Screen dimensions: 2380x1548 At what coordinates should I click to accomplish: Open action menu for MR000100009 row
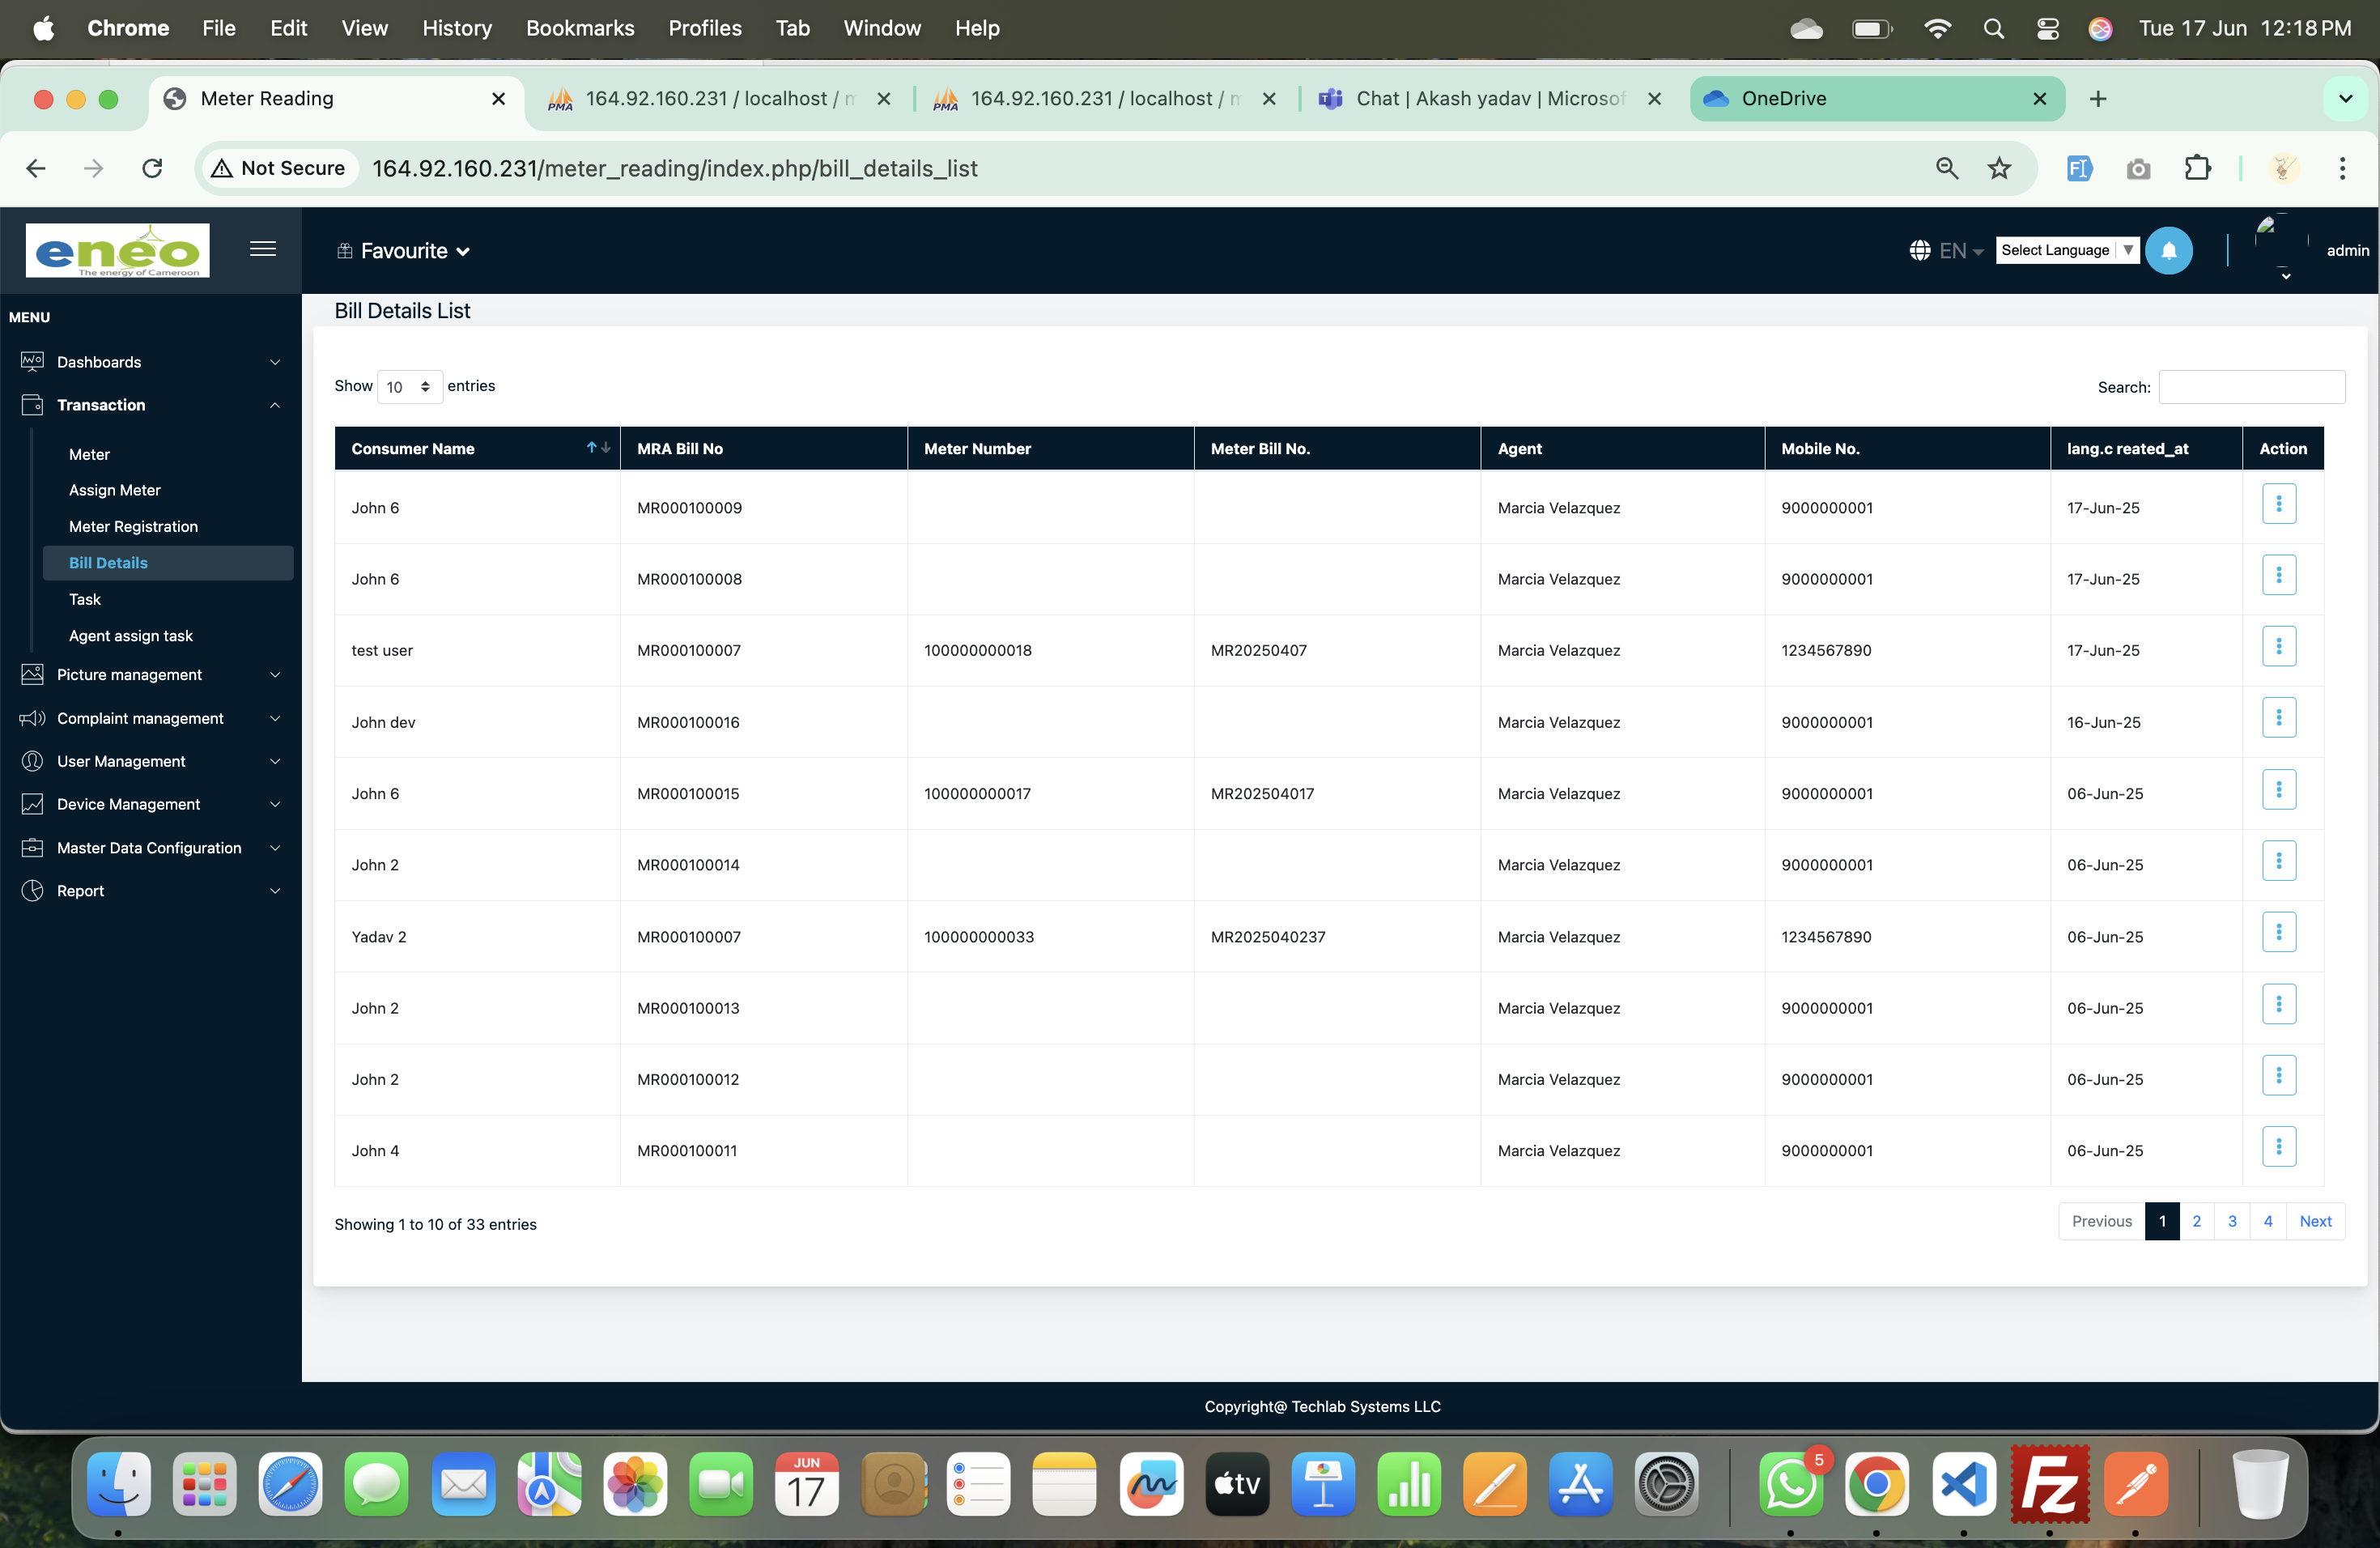click(2278, 504)
